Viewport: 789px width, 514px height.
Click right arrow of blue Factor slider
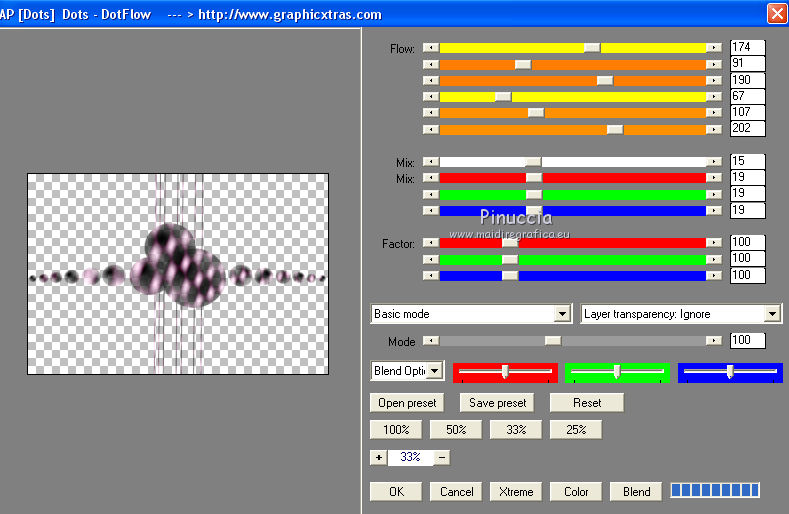click(x=713, y=275)
